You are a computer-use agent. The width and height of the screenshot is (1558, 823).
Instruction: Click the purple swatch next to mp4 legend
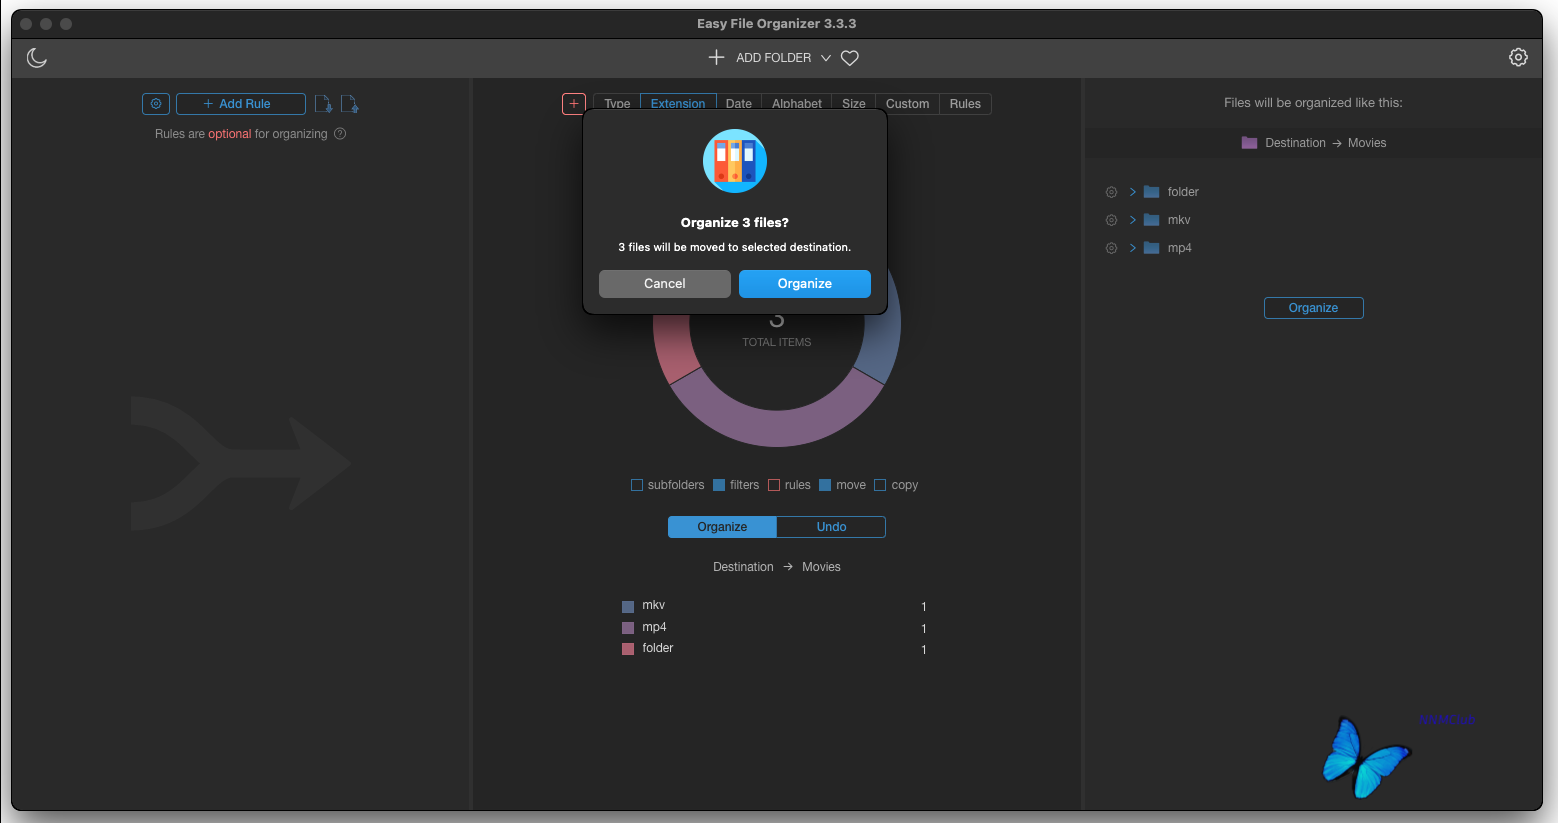pos(630,626)
